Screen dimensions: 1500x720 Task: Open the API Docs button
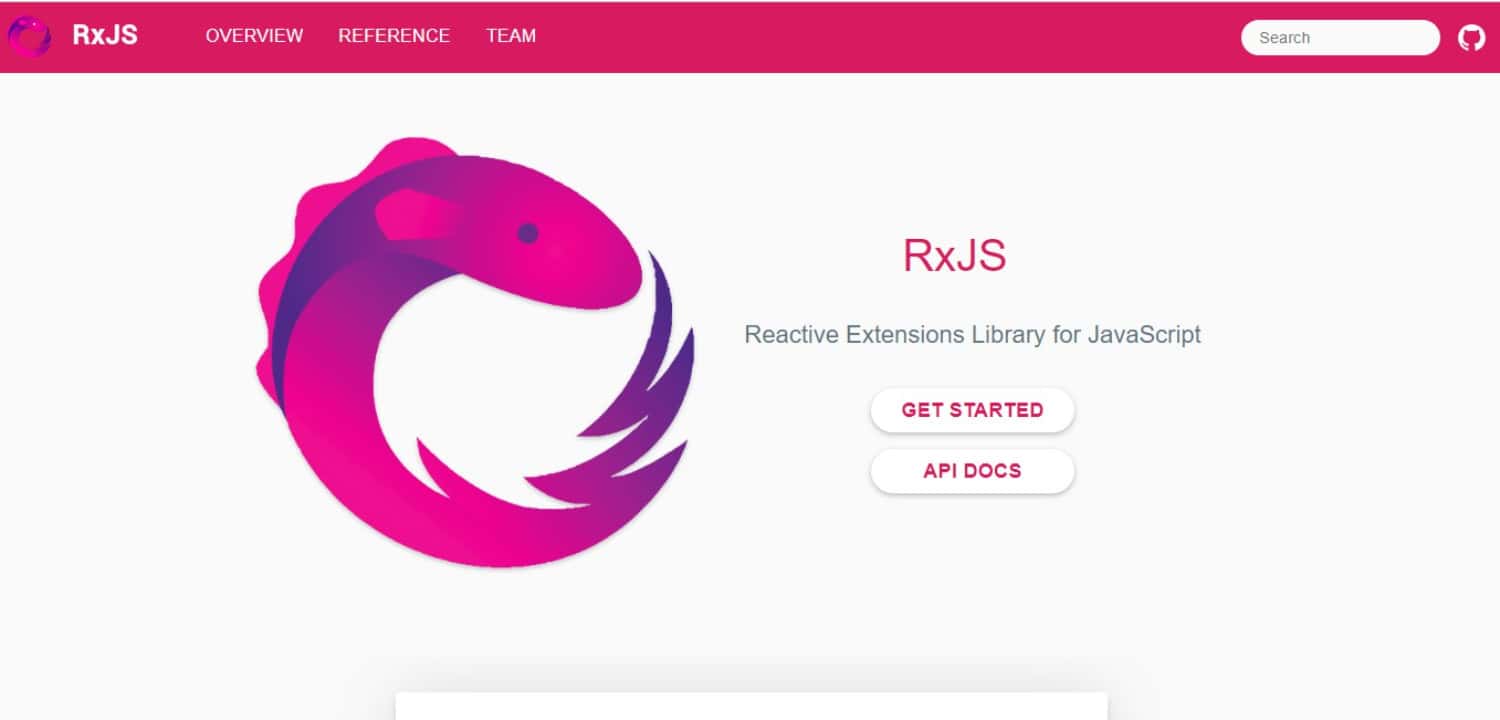tap(972, 471)
